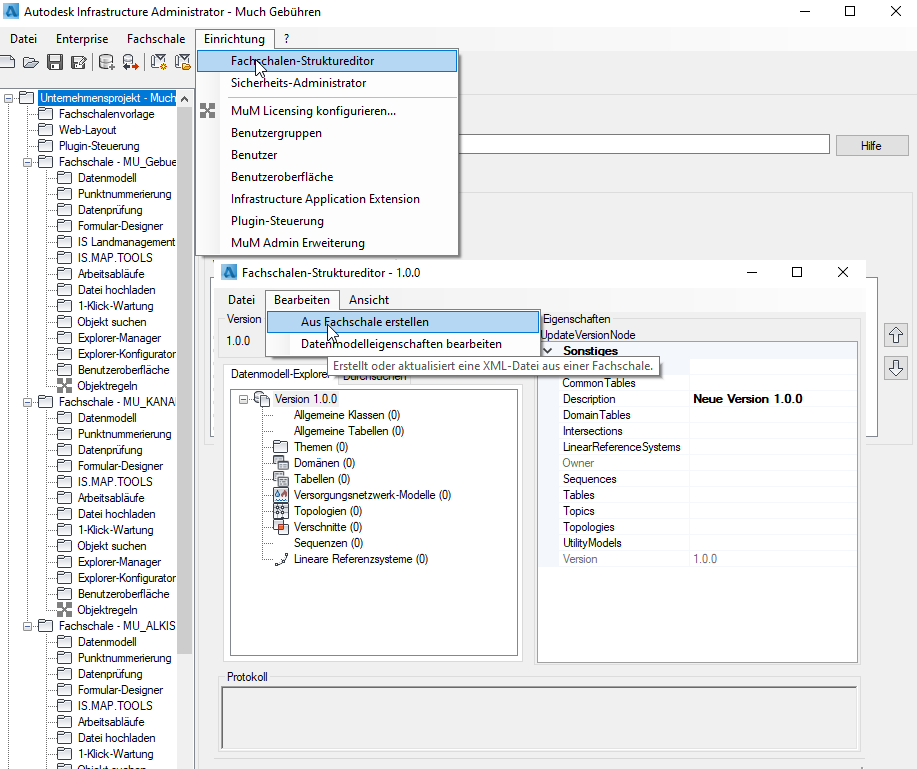Click the tree scrollbar up arrow
This screenshot has width=917, height=769.
coord(185,99)
